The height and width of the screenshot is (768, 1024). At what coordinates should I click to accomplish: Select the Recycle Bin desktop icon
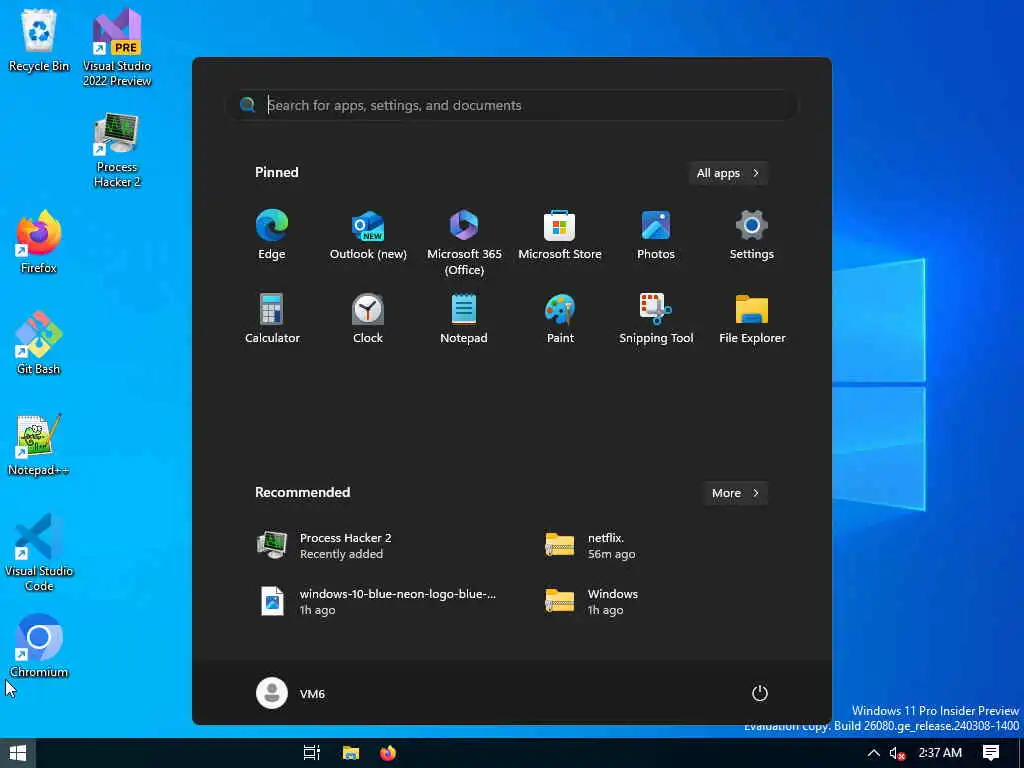pos(39,40)
